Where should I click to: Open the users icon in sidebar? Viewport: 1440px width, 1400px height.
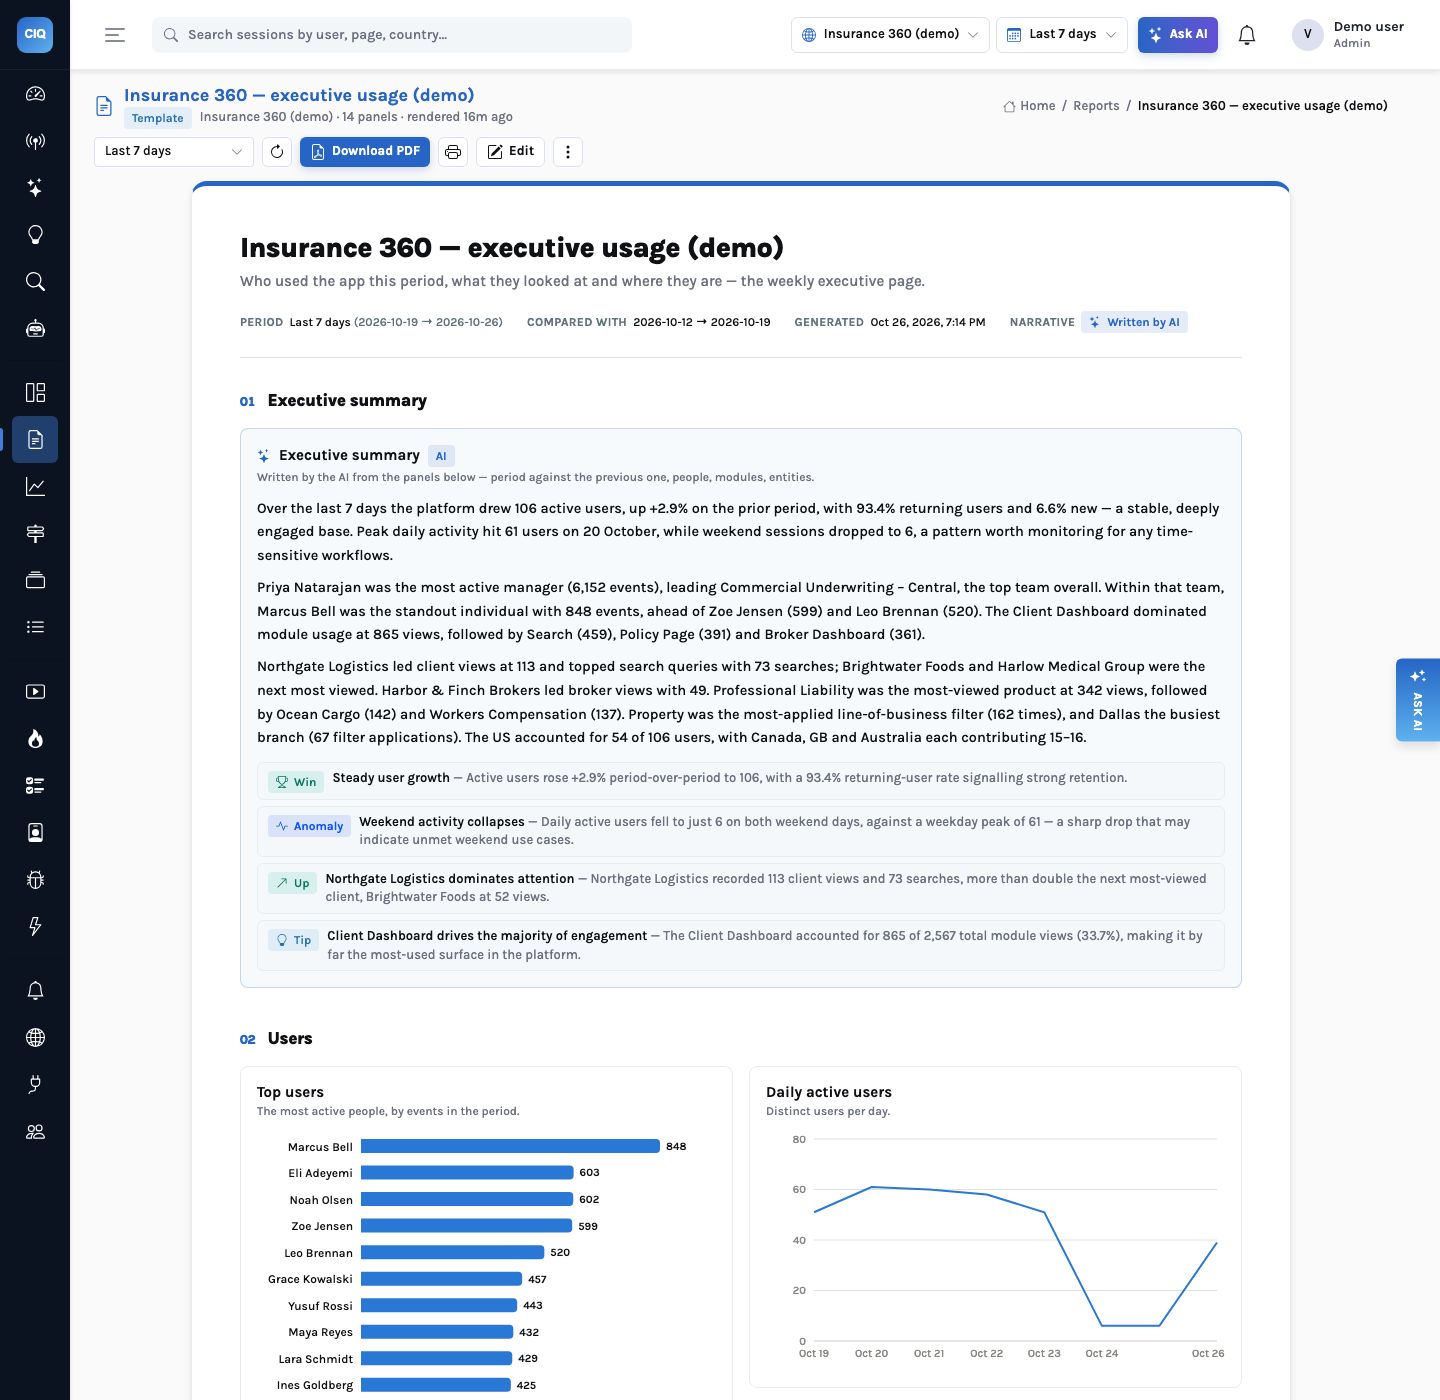35,1132
